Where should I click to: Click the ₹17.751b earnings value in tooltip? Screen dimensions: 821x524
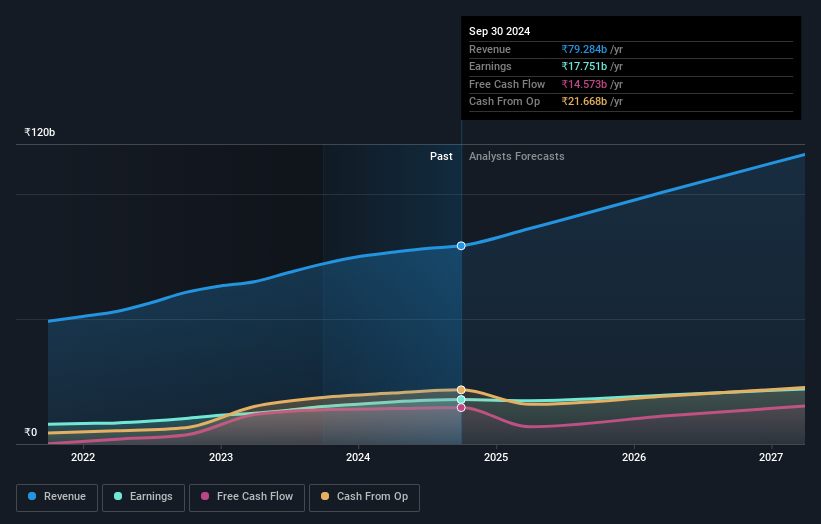click(x=584, y=66)
